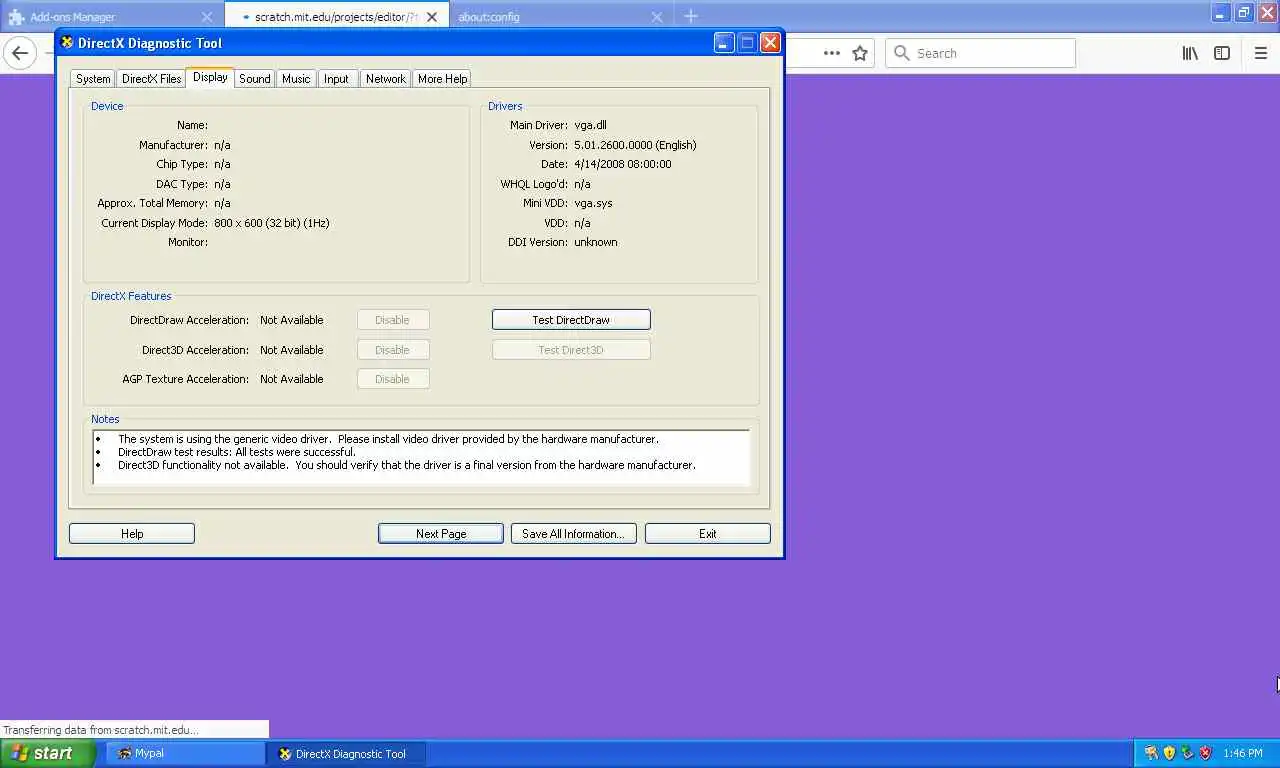Close the browser window
This screenshot has width=1280, height=768.
[1267, 13]
